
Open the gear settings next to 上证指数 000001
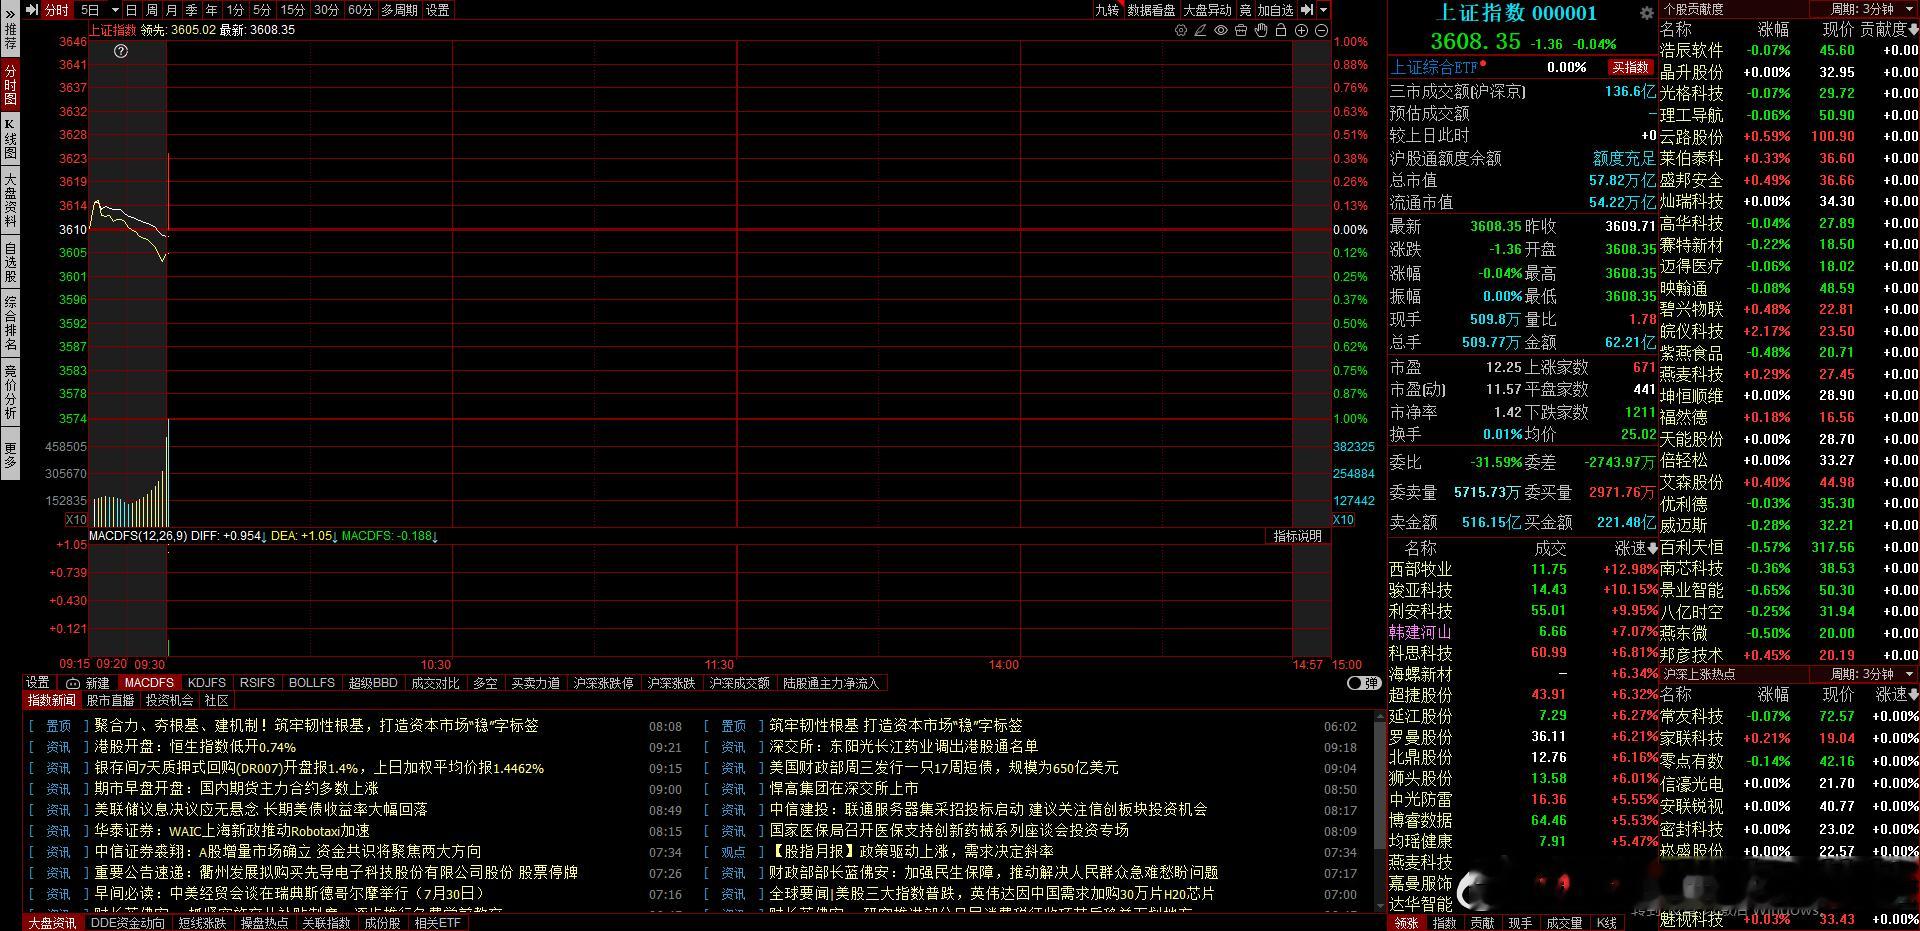pos(1646,13)
